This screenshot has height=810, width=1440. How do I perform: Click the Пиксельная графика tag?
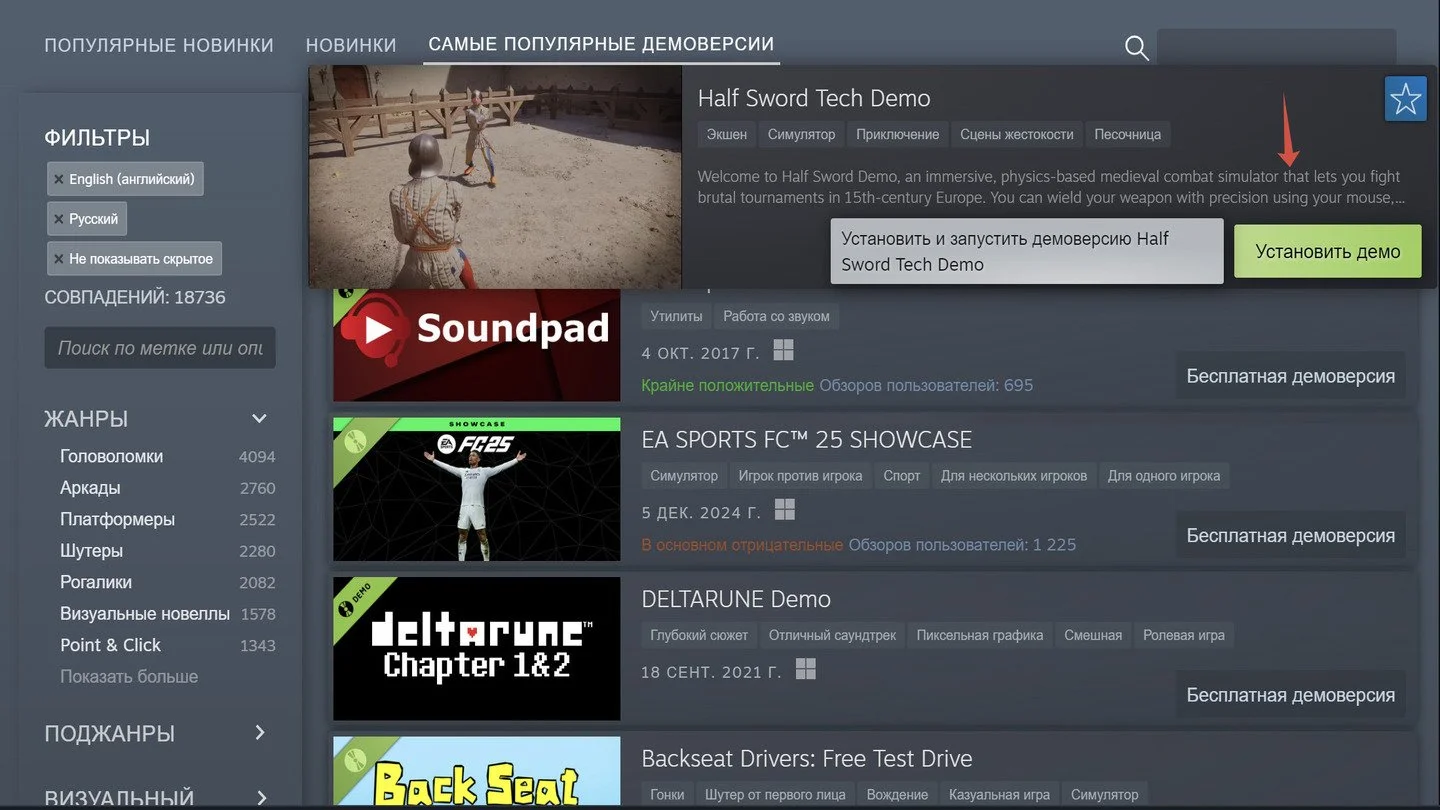click(x=980, y=635)
